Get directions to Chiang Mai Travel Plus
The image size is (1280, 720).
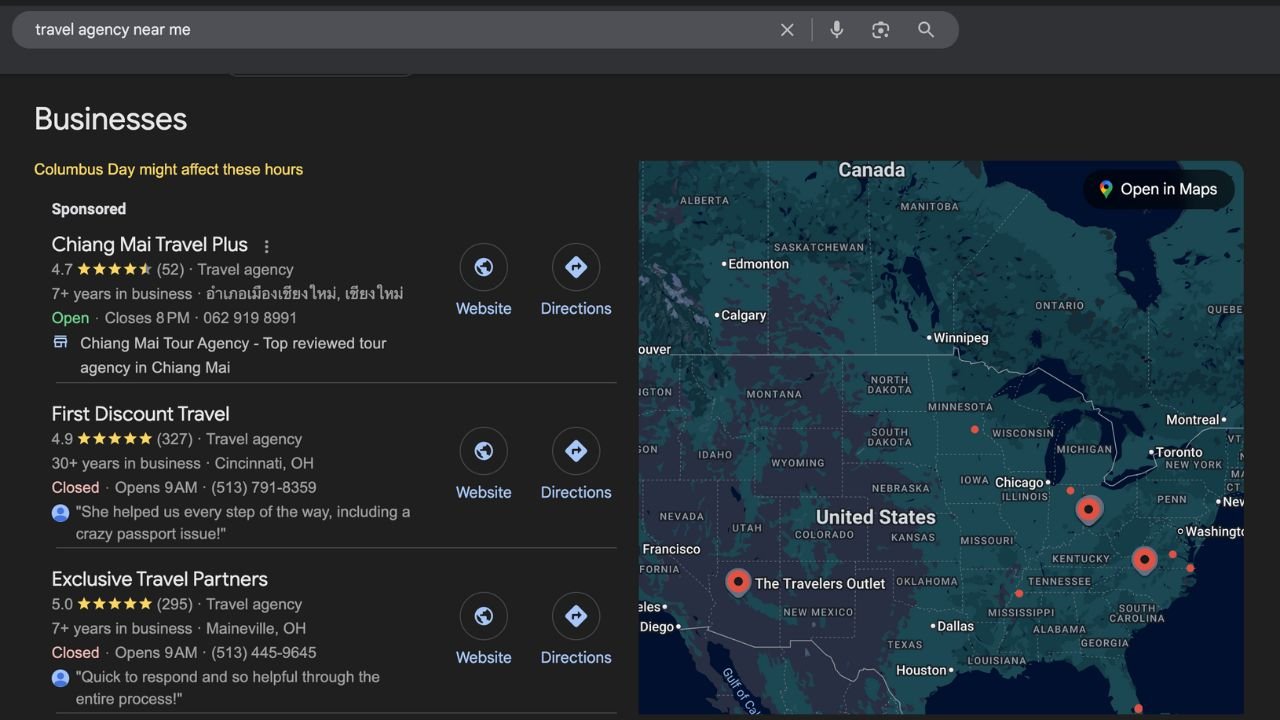[576, 268]
